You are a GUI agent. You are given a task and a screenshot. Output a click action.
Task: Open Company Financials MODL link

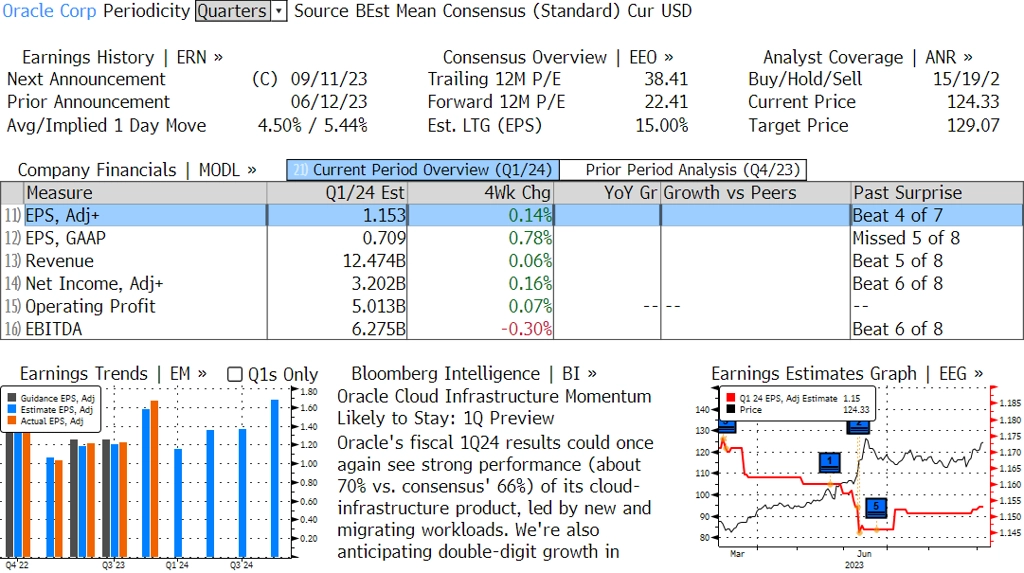coord(136,170)
